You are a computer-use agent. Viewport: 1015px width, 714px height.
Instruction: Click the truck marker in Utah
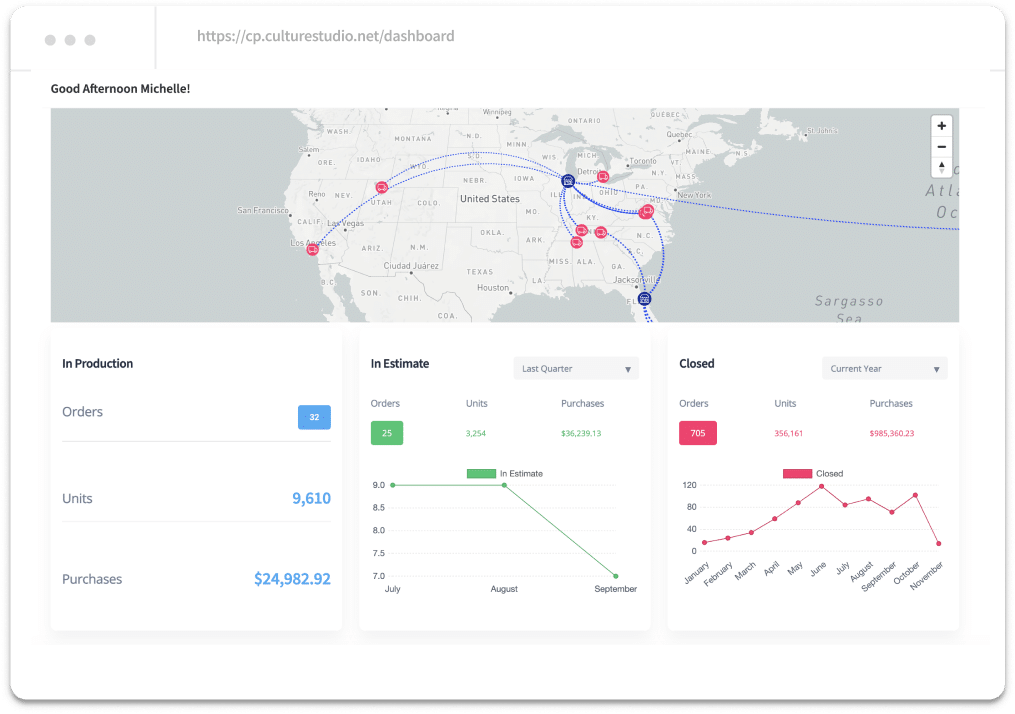[x=382, y=187]
